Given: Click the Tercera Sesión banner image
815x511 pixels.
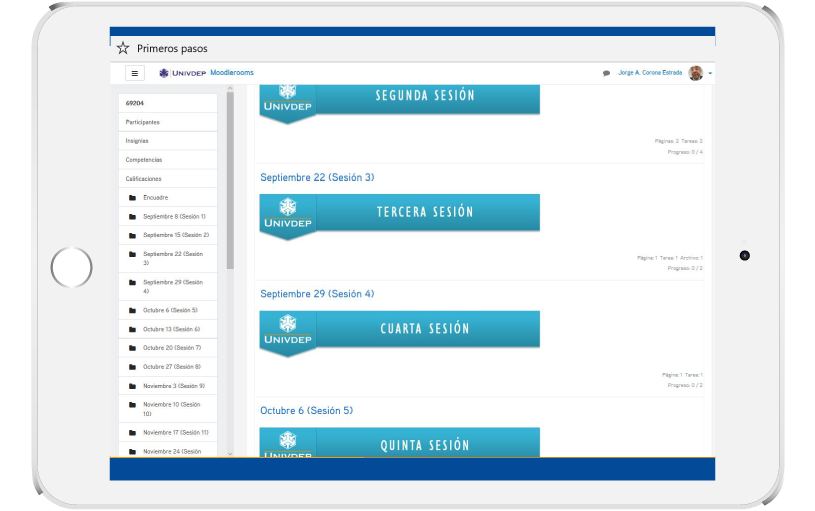Looking at the screenshot, I should tap(399, 217).
